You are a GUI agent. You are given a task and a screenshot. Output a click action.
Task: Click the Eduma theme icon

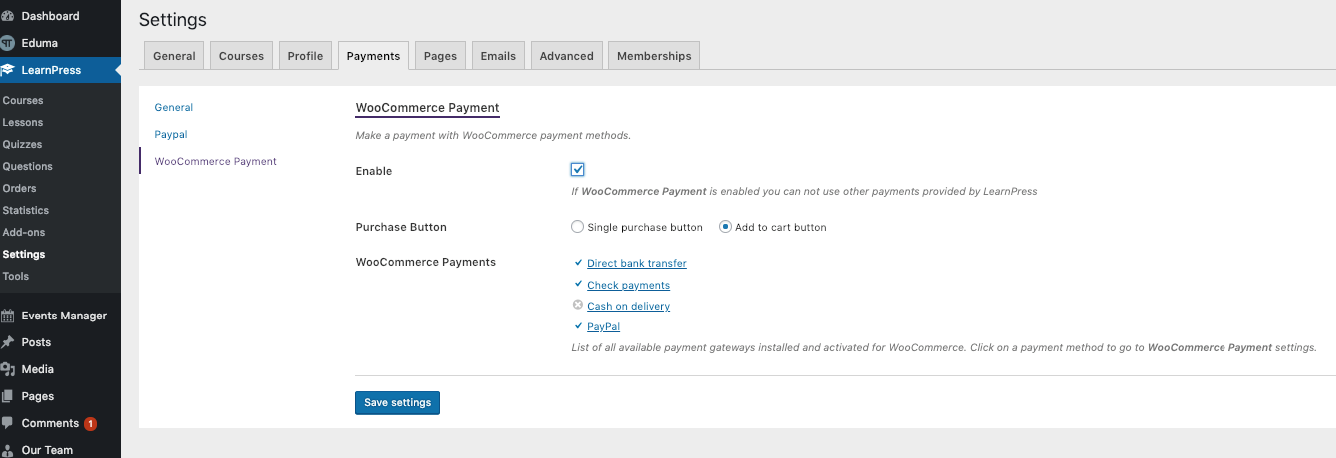pos(8,43)
